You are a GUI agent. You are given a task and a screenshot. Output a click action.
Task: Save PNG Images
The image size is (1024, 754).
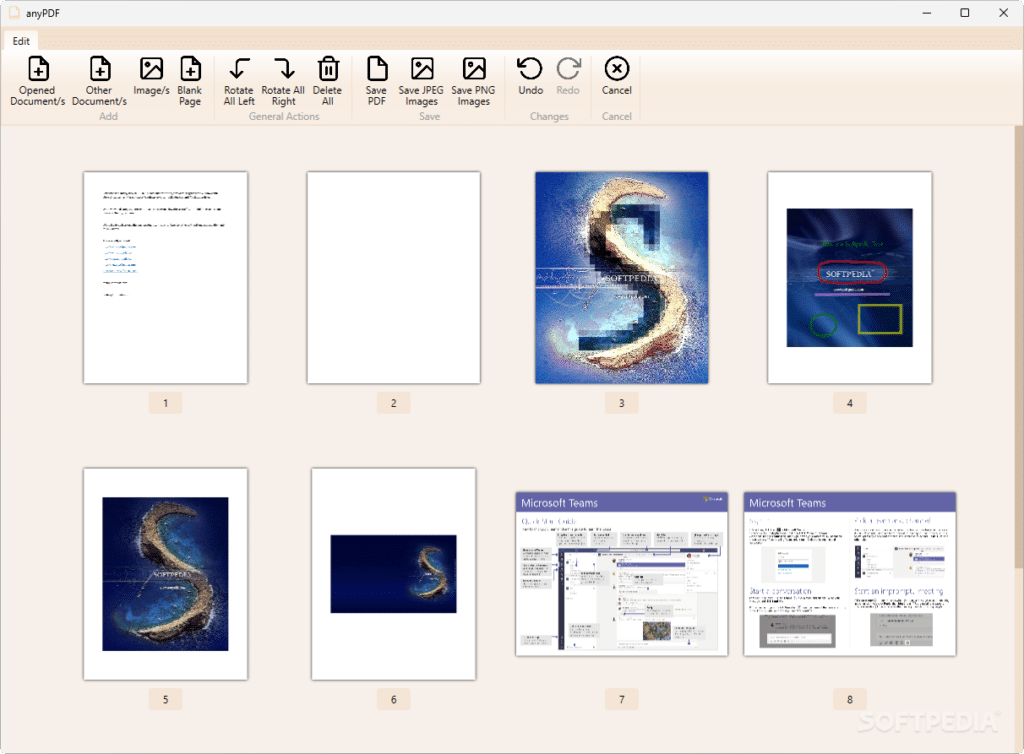(473, 82)
